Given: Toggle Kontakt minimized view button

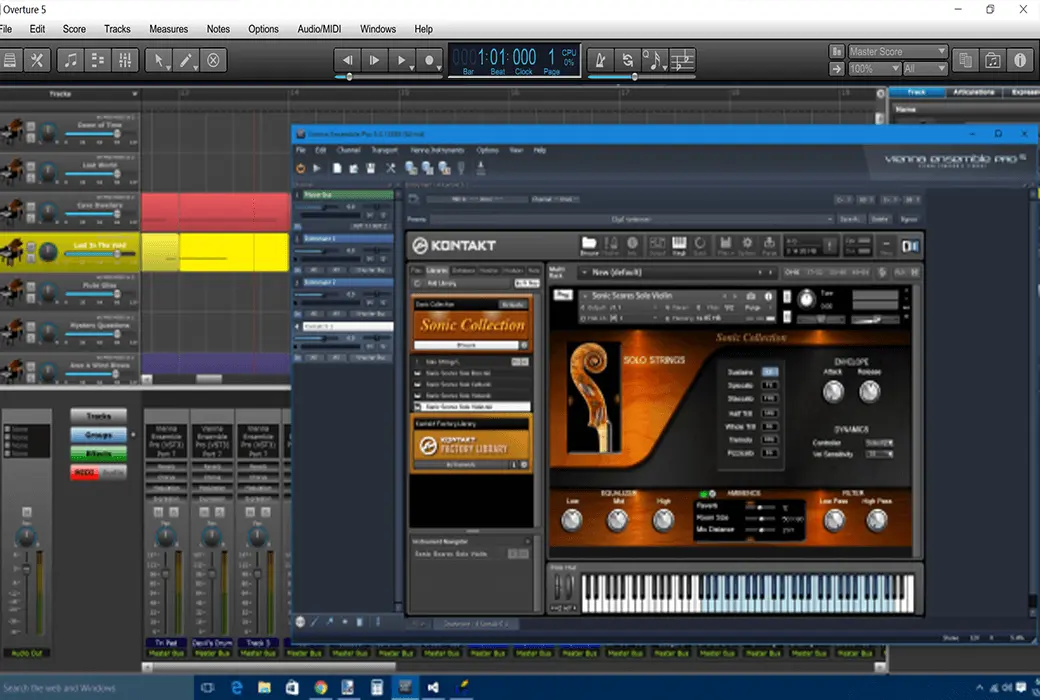Looking at the screenshot, I should [x=885, y=245].
